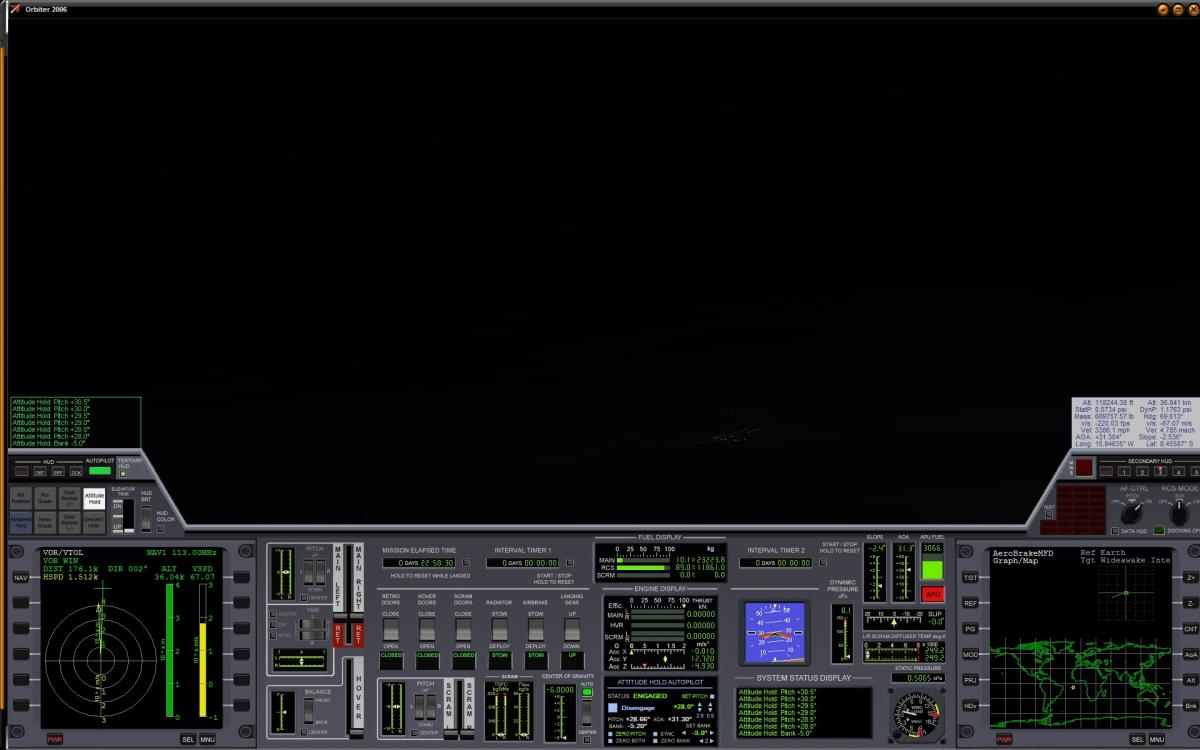Adjust the ELEVATOR TRIM switch
The image size is (1200, 750).
(128, 516)
